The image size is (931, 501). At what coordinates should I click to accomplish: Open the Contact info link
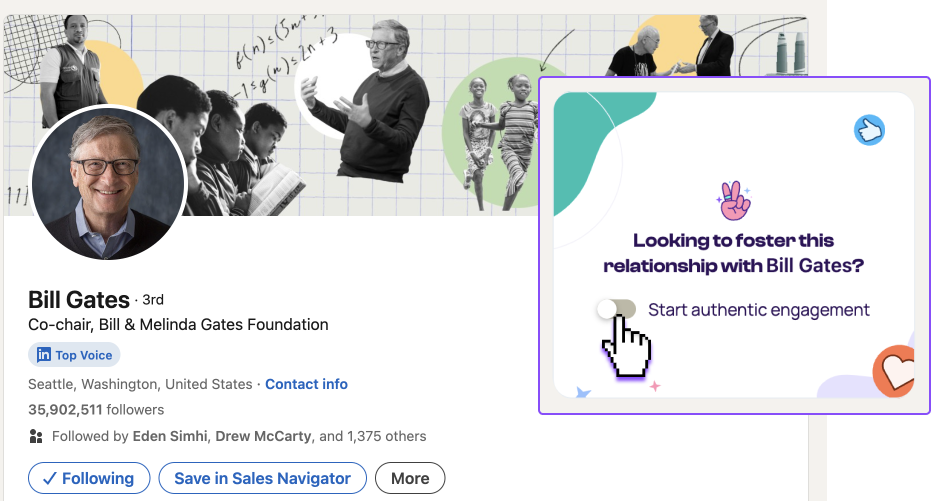[x=306, y=384]
